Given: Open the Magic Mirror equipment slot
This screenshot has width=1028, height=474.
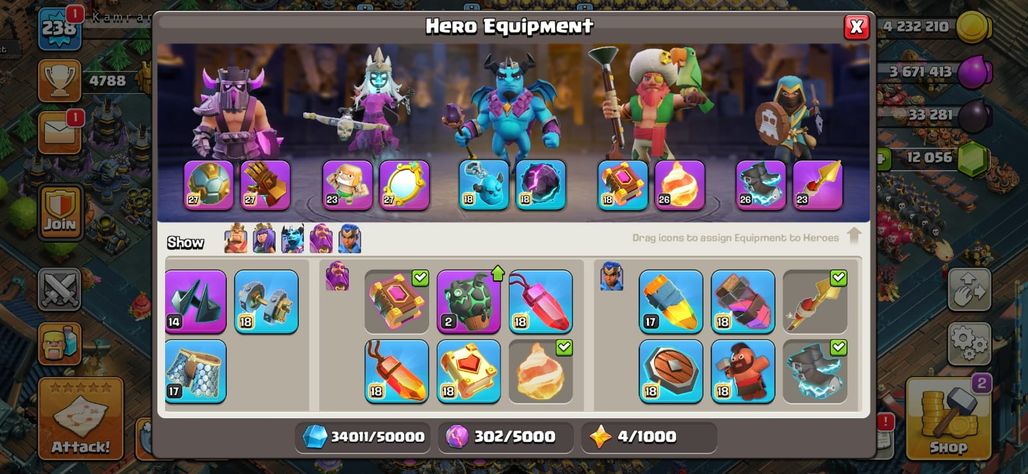Looking at the screenshot, I should click(405, 185).
